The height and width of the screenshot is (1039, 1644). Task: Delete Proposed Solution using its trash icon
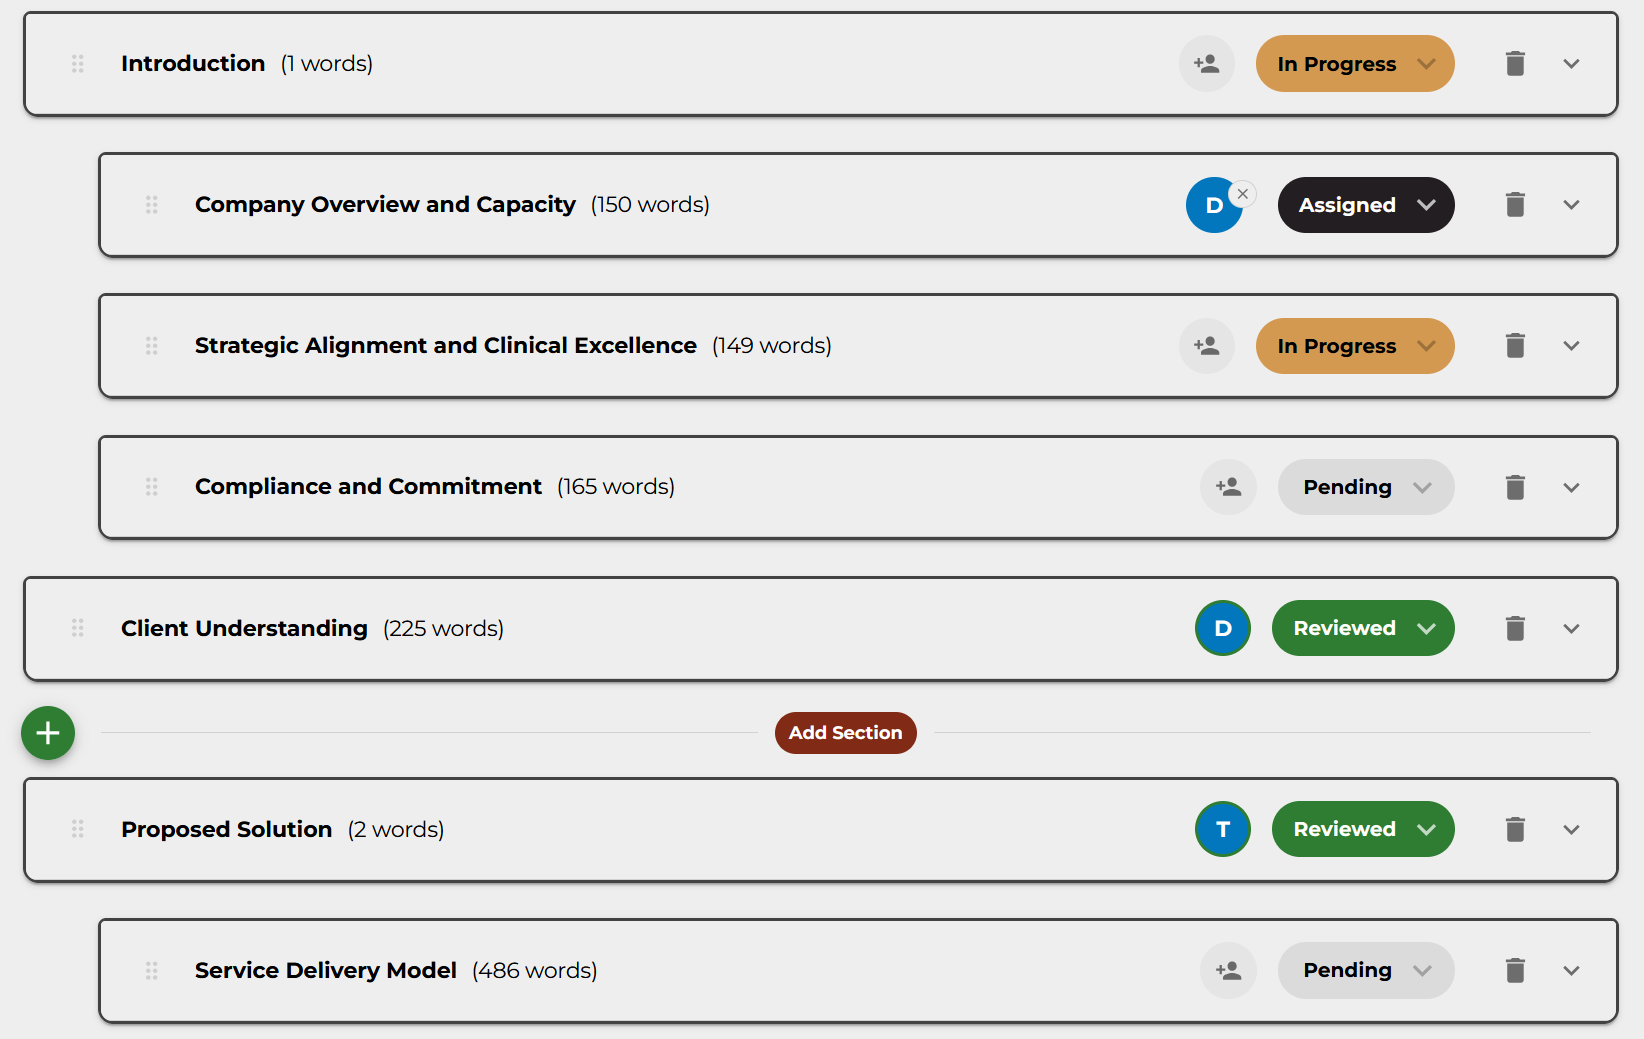(1514, 829)
